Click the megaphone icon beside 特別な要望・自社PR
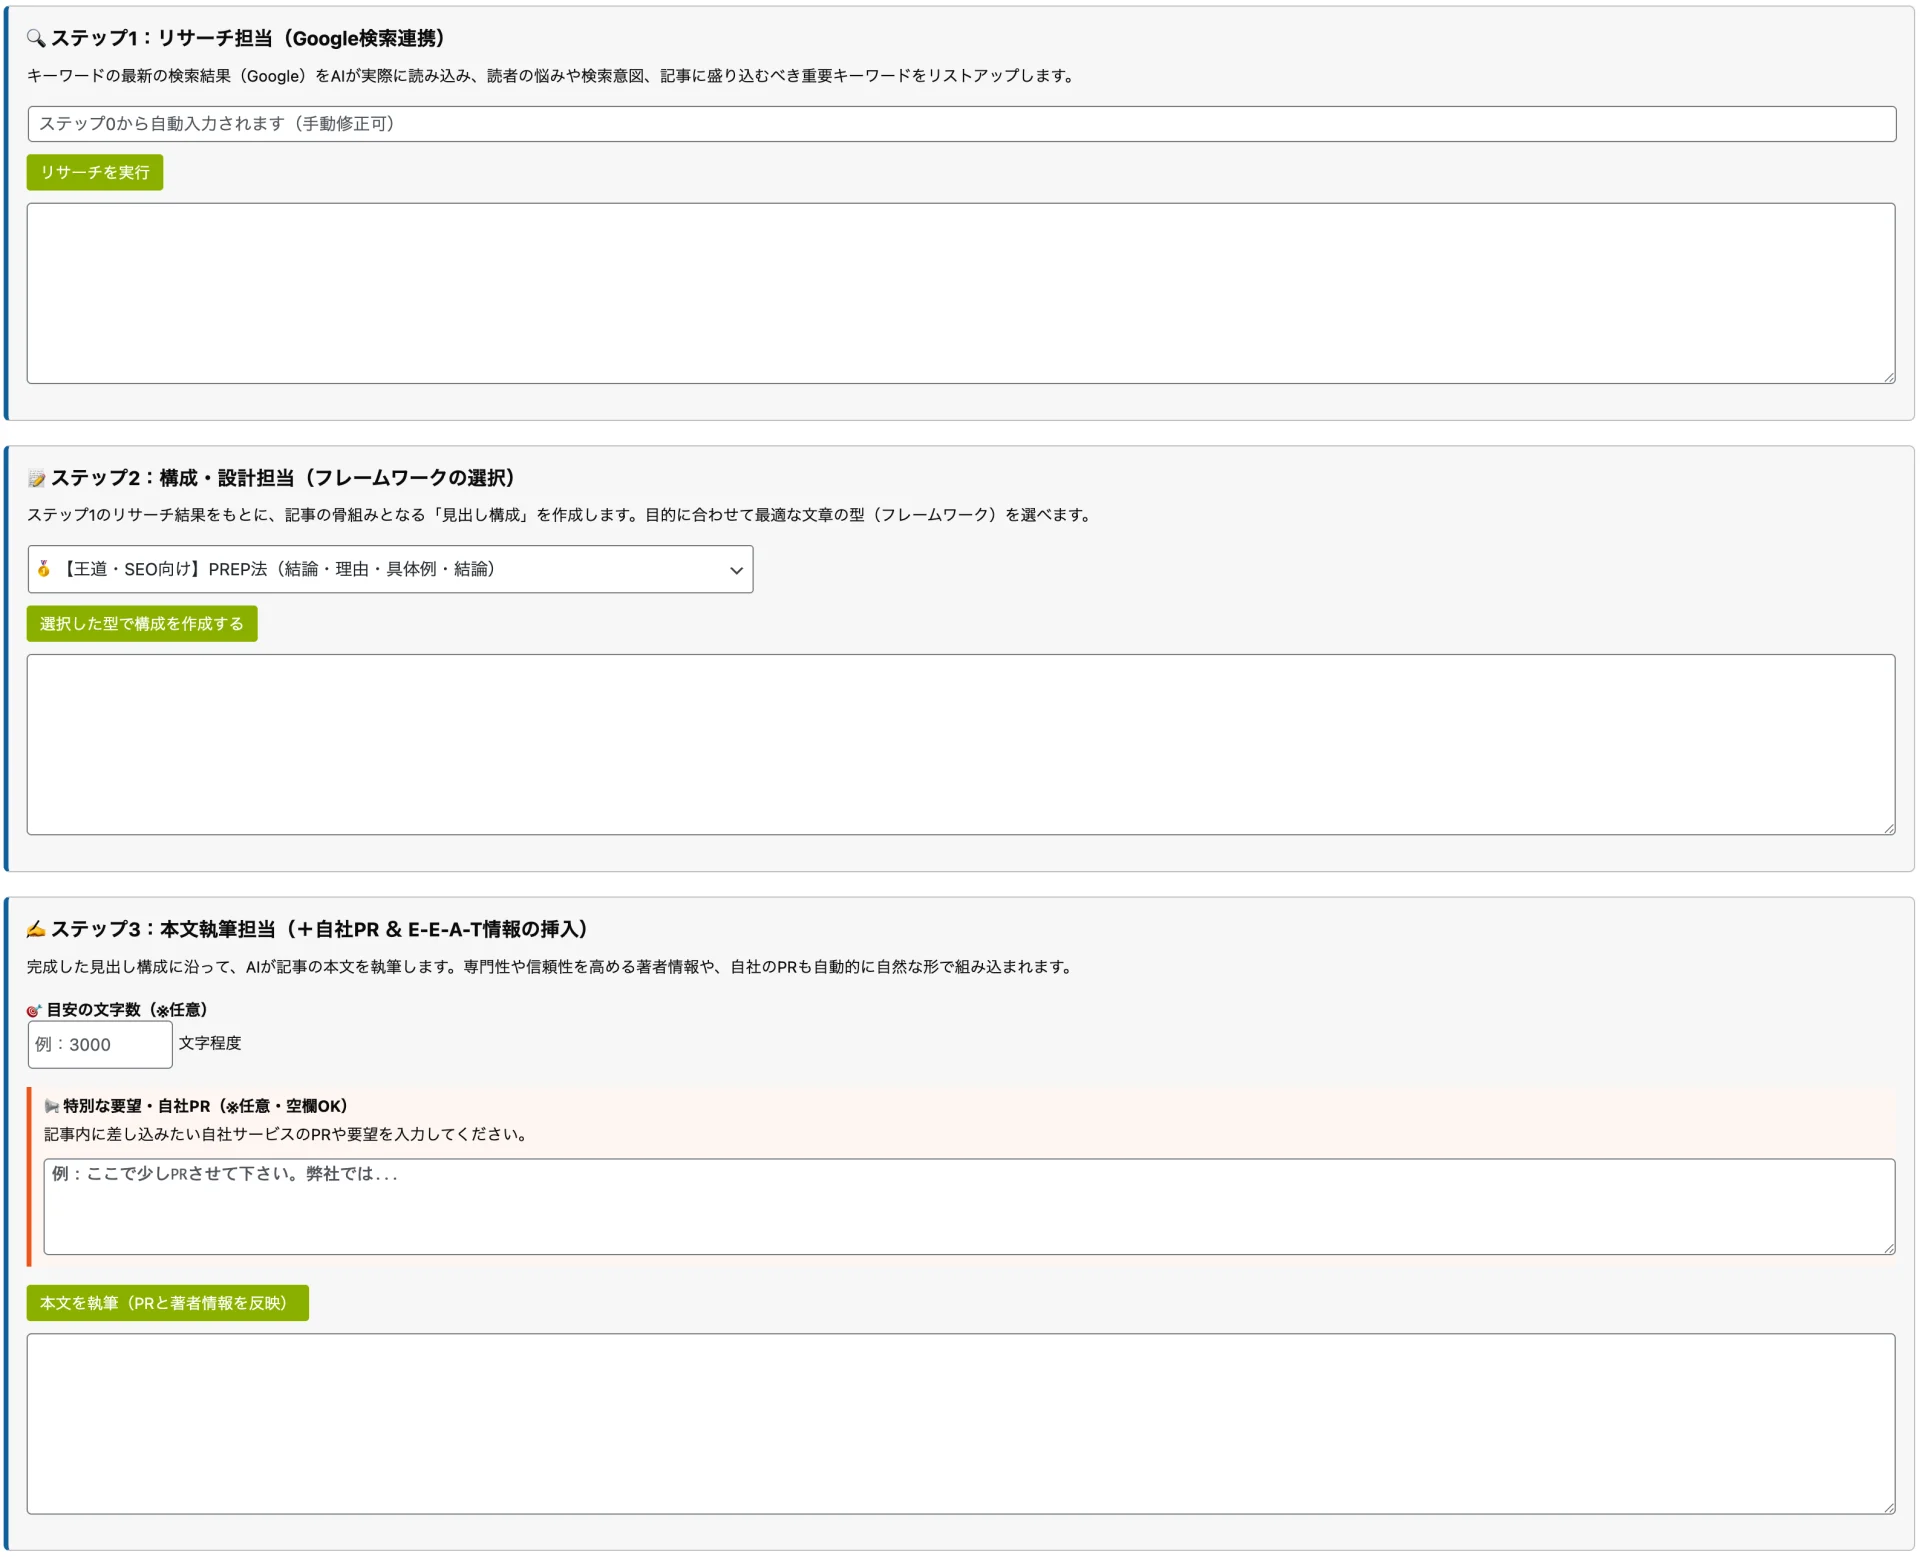 point(51,1107)
